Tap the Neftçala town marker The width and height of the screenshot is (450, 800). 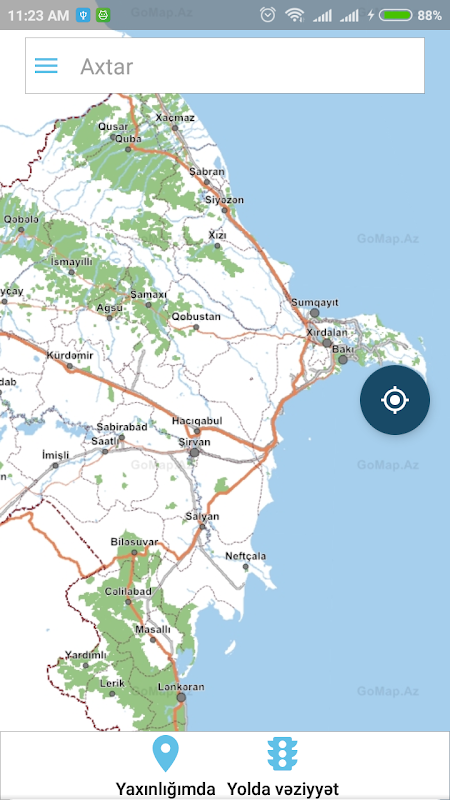click(x=245, y=567)
